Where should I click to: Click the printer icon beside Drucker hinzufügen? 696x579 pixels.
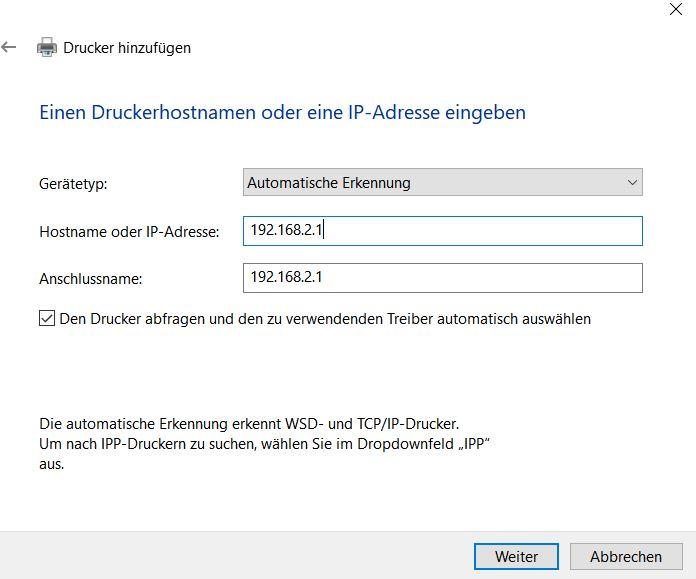(x=47, y=47)
